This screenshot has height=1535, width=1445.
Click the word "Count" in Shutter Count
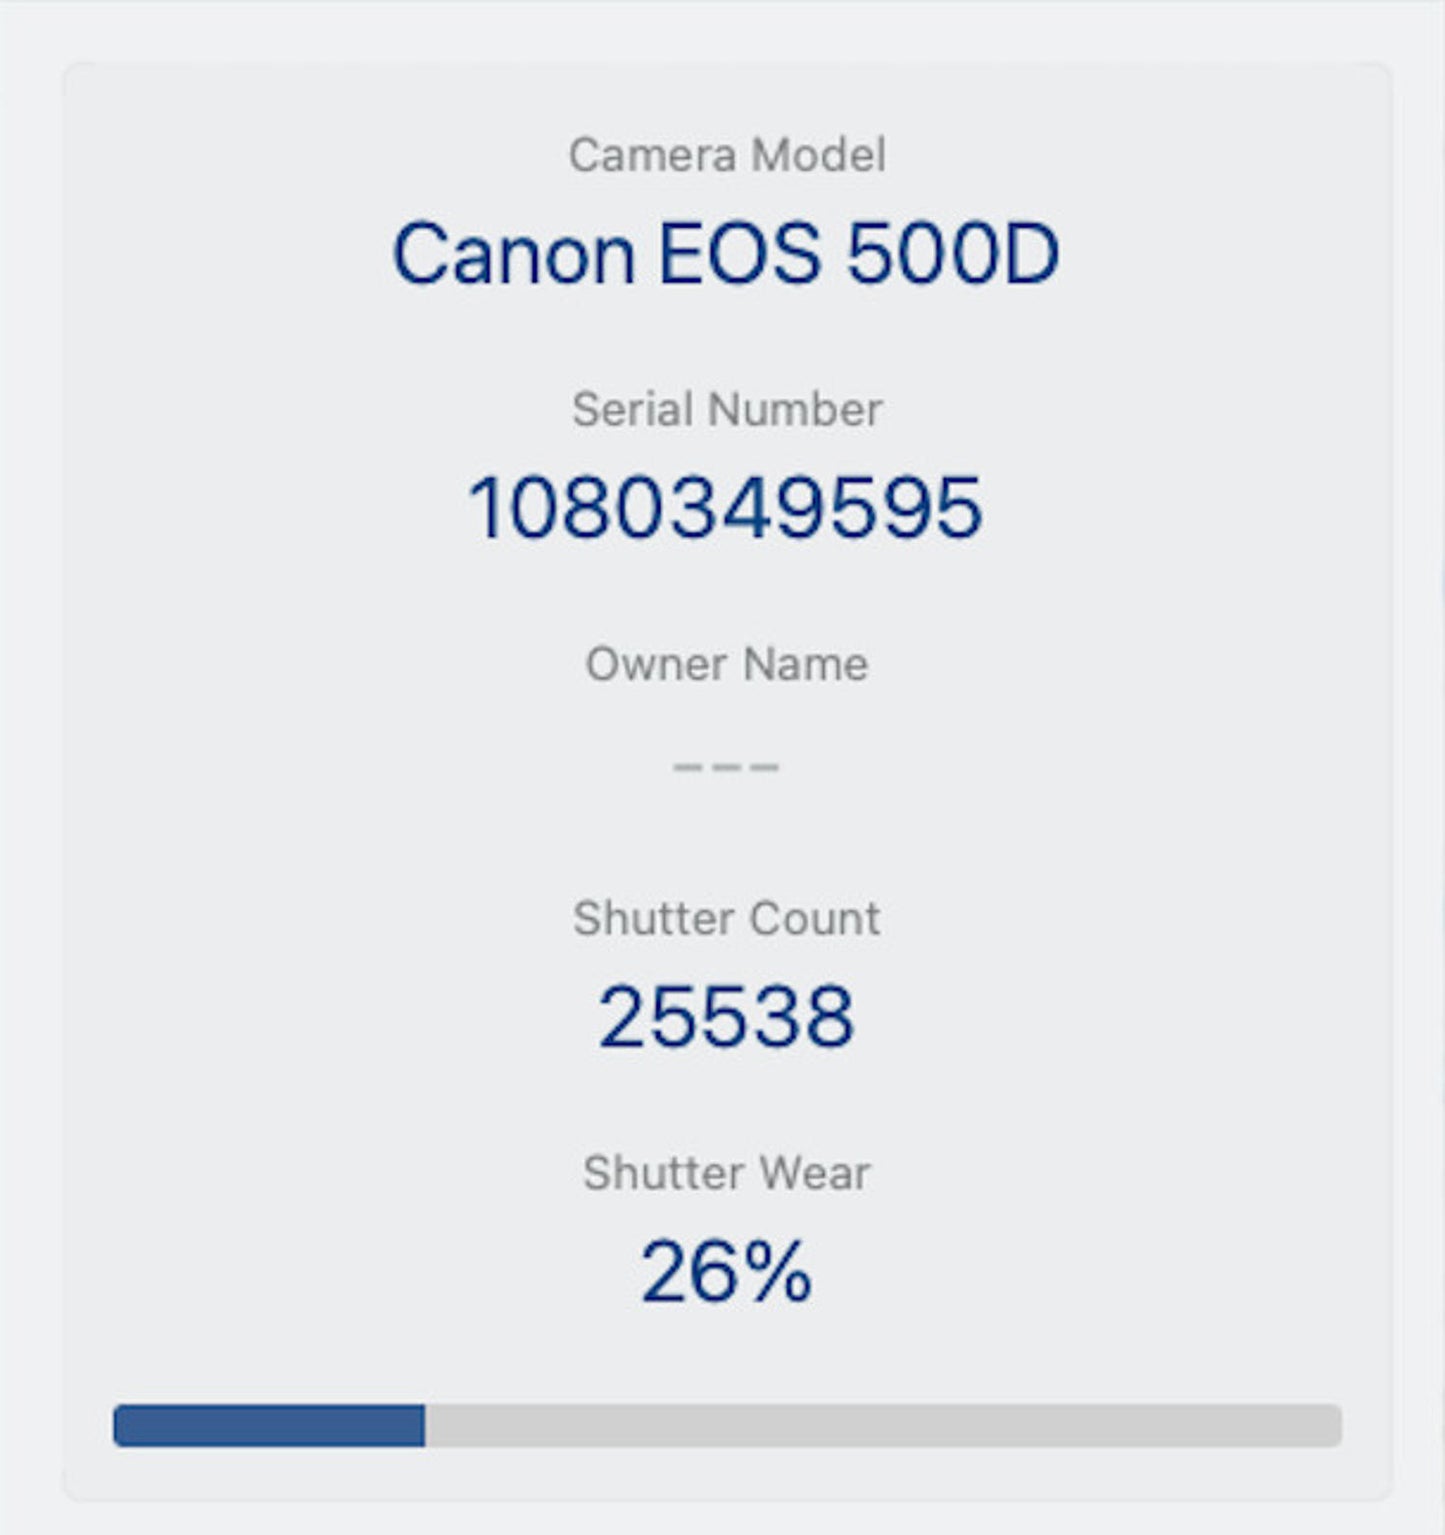coord(814,919)
